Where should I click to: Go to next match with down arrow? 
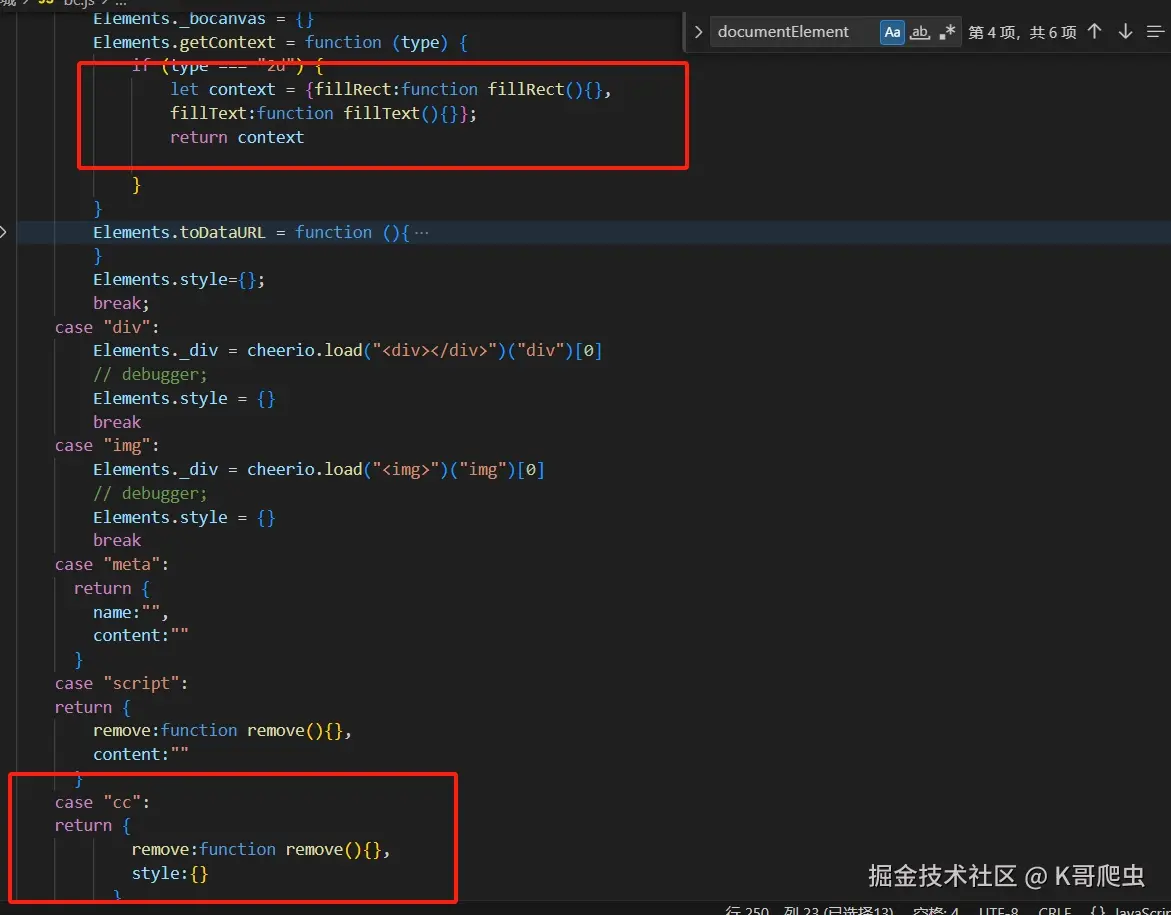[1125, 31]
